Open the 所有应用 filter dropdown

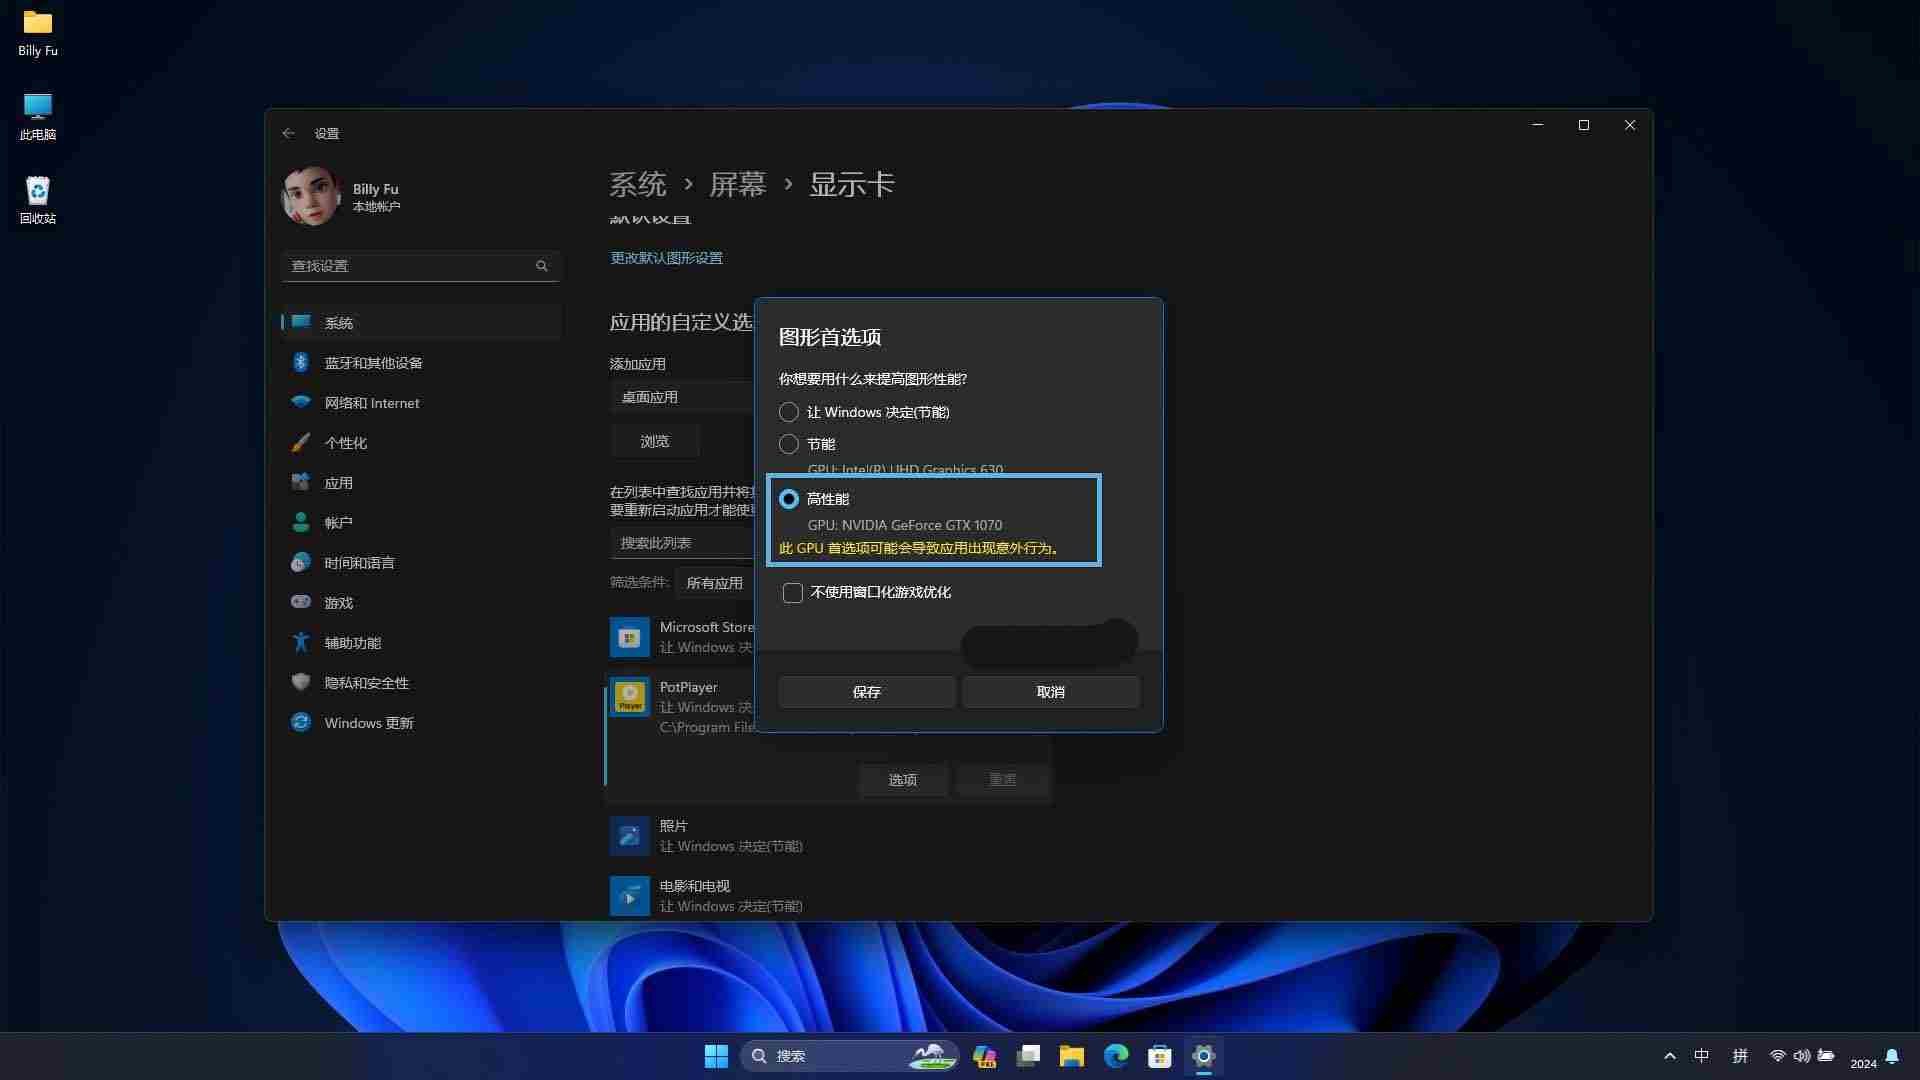pyautogui.click(x=714, y=583)
